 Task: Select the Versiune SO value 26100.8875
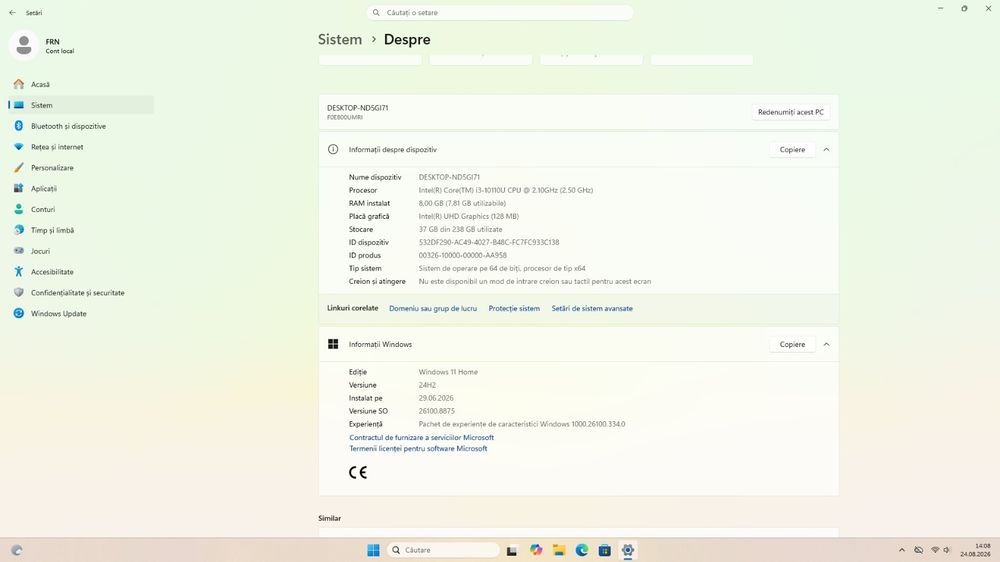tap(437, 411)
